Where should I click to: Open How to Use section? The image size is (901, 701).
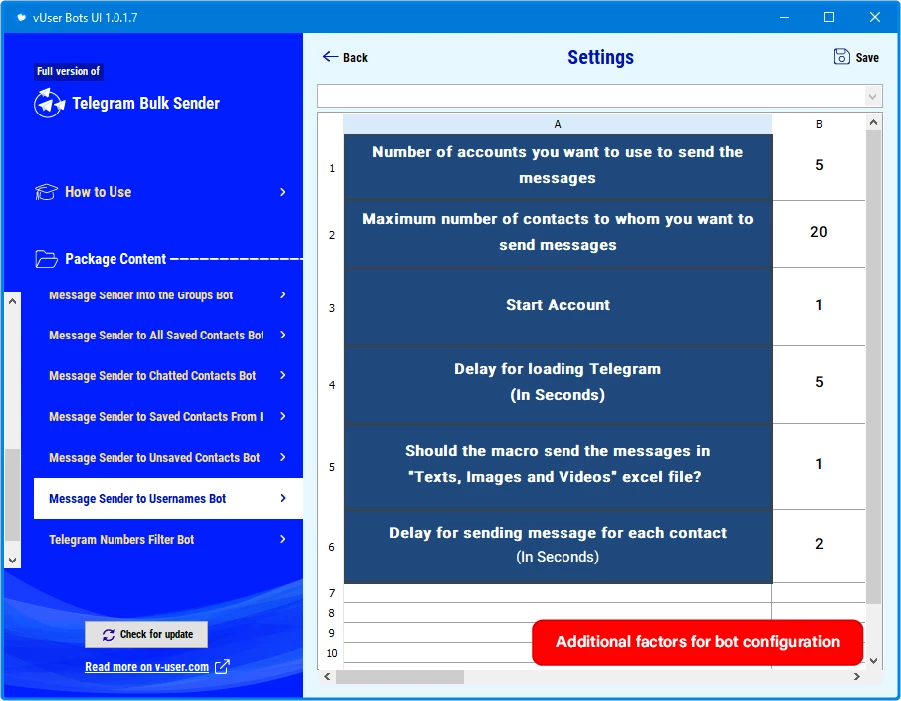point(161,192)
